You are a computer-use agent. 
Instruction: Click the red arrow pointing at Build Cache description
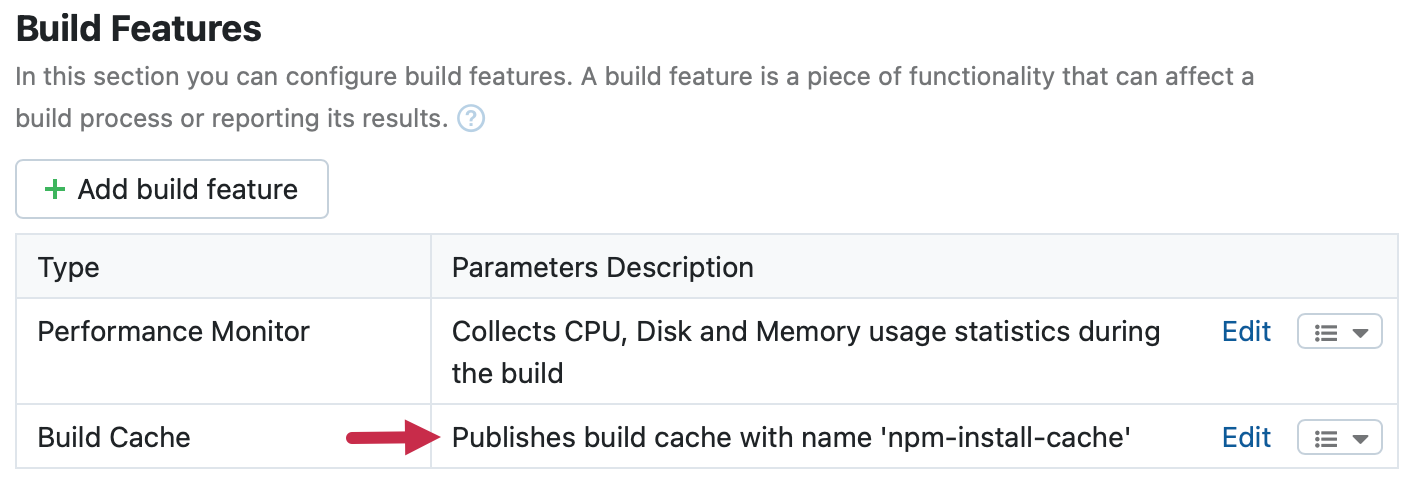(x=391, y=437)
